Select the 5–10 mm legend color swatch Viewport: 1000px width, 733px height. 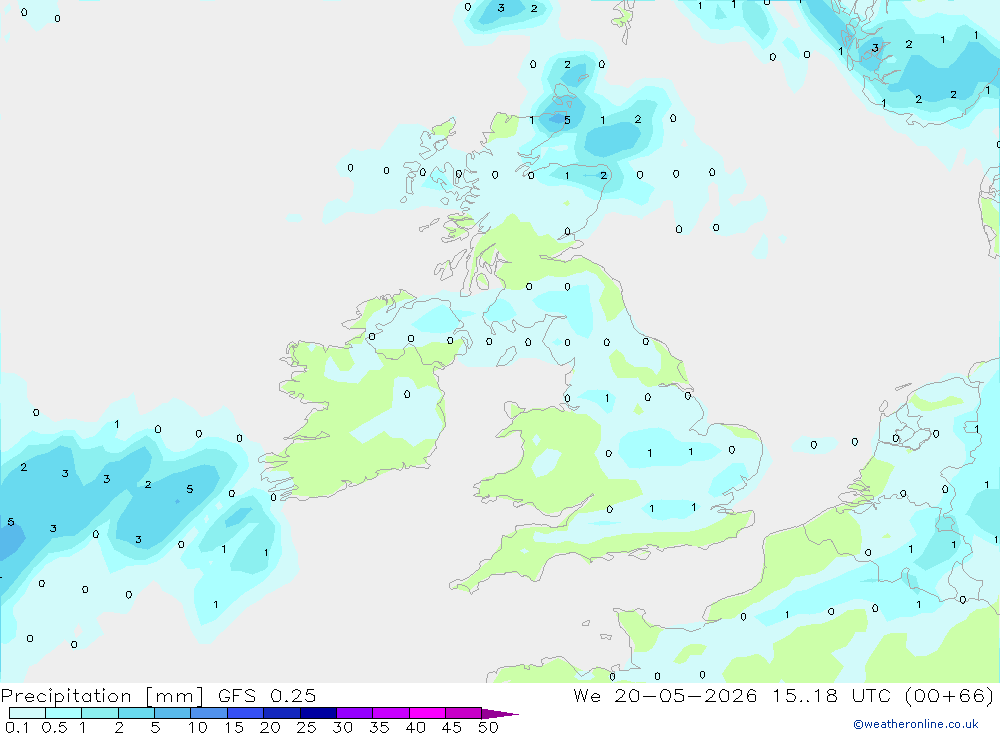point(172,713)
